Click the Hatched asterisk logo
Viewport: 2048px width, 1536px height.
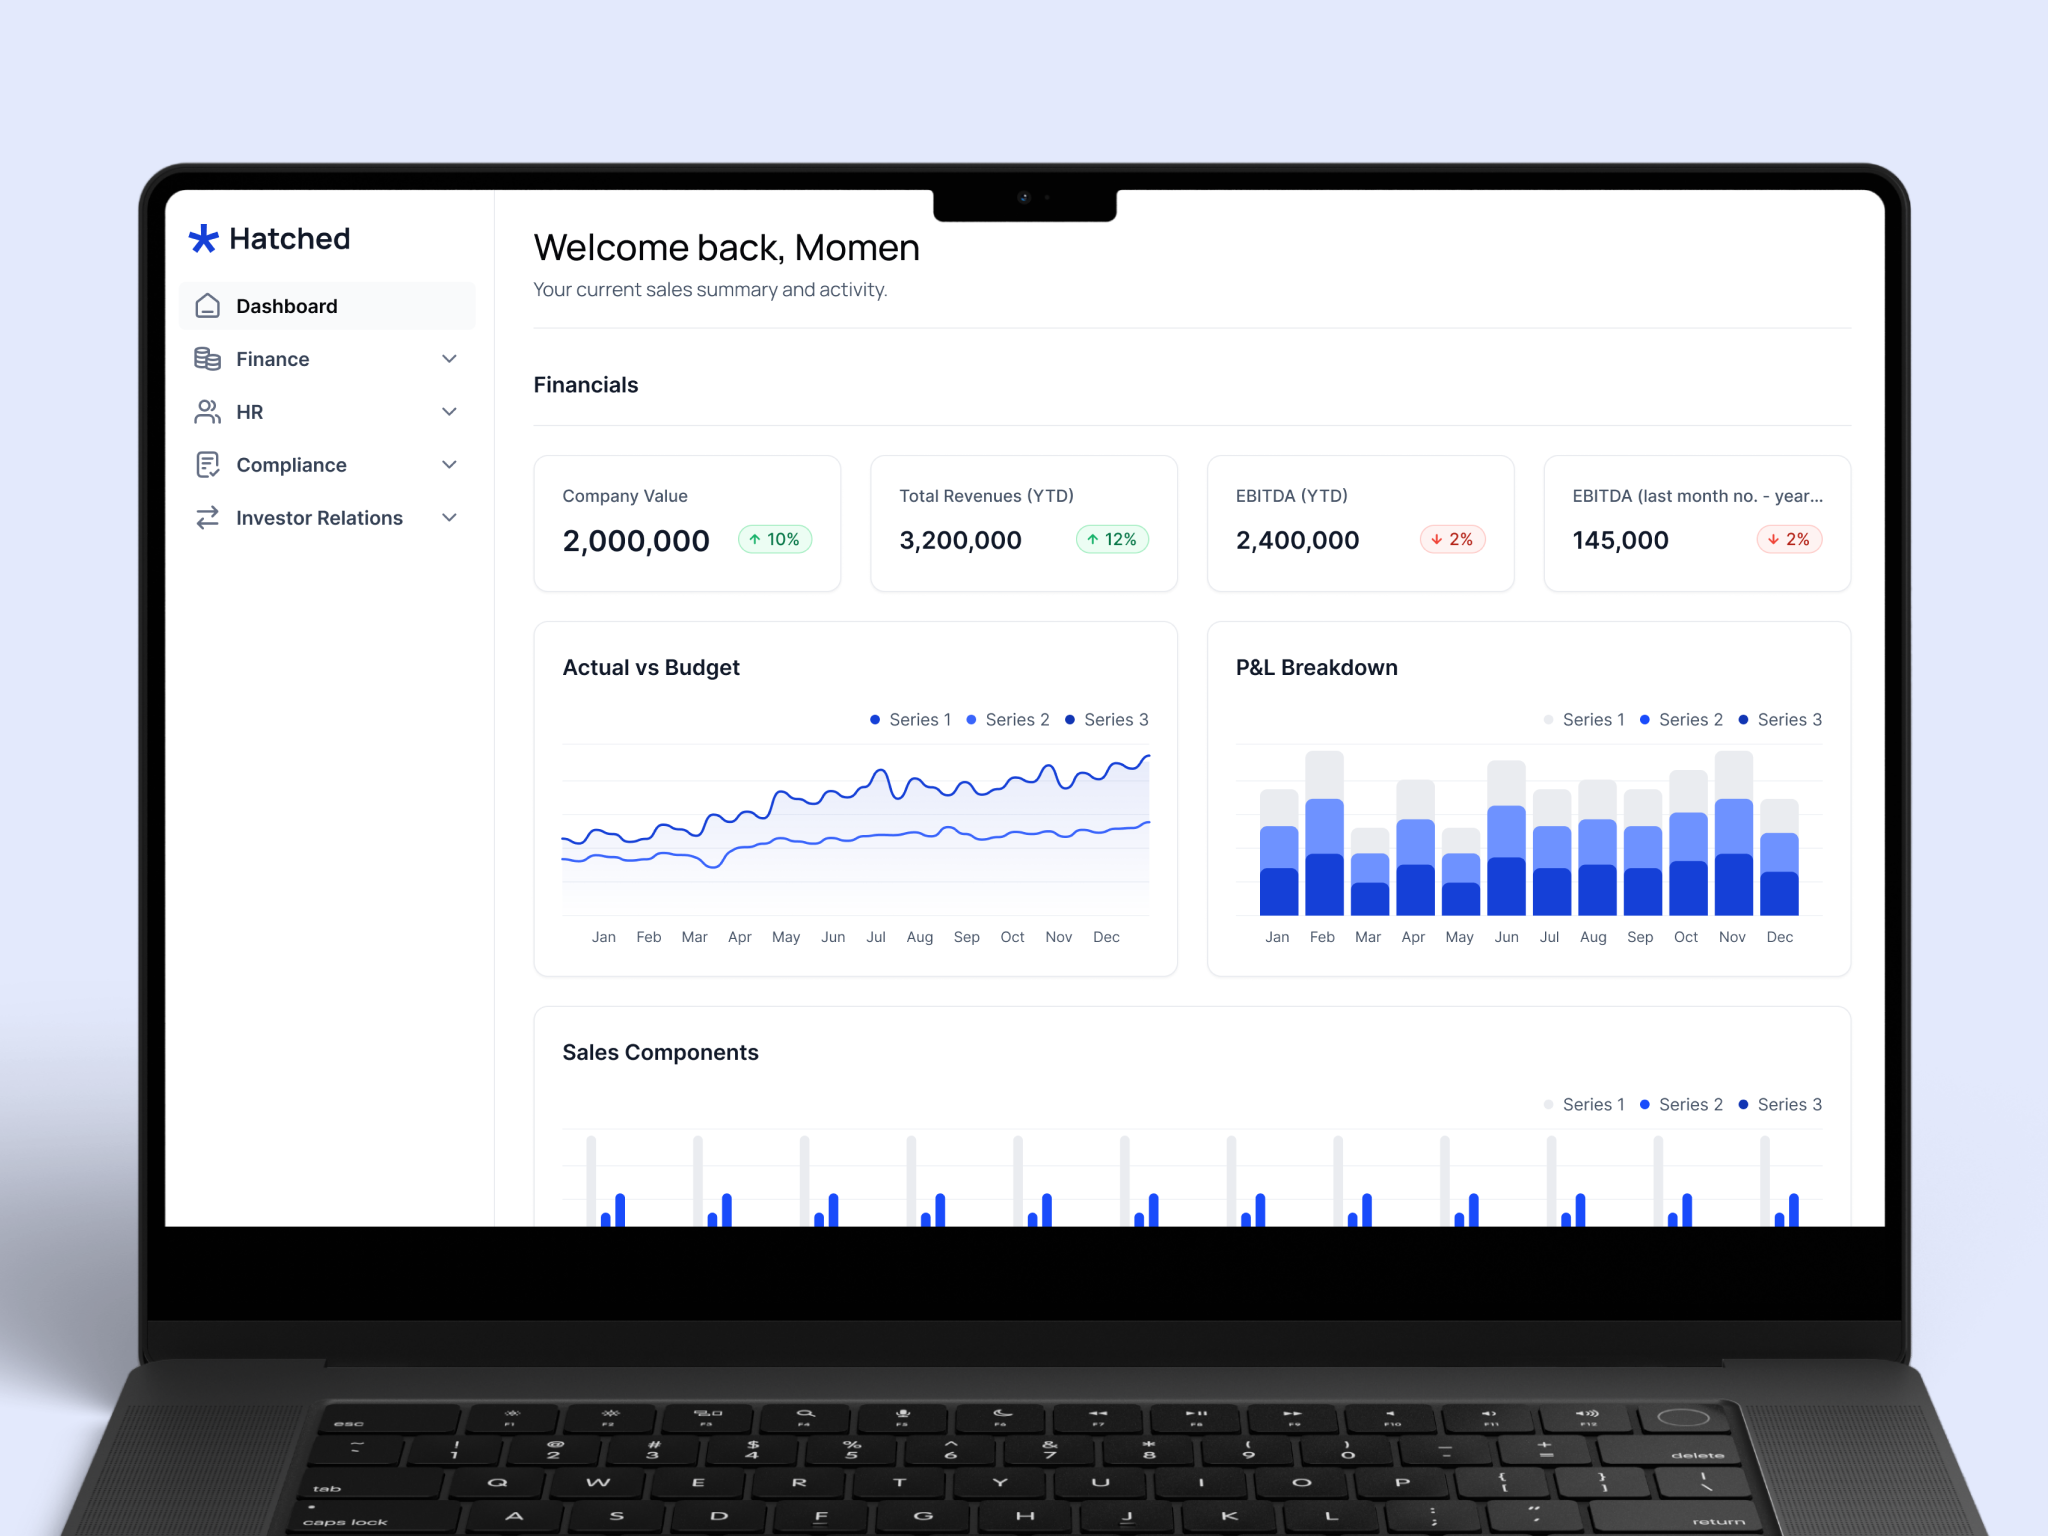click(x=203, y=238)
